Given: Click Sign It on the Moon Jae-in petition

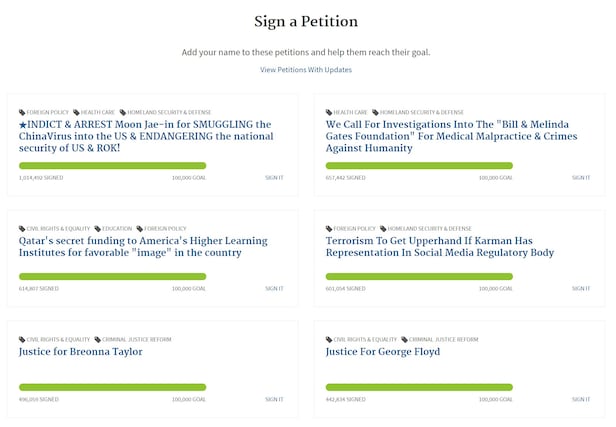Looking at the screenshot, I should 274,177.
